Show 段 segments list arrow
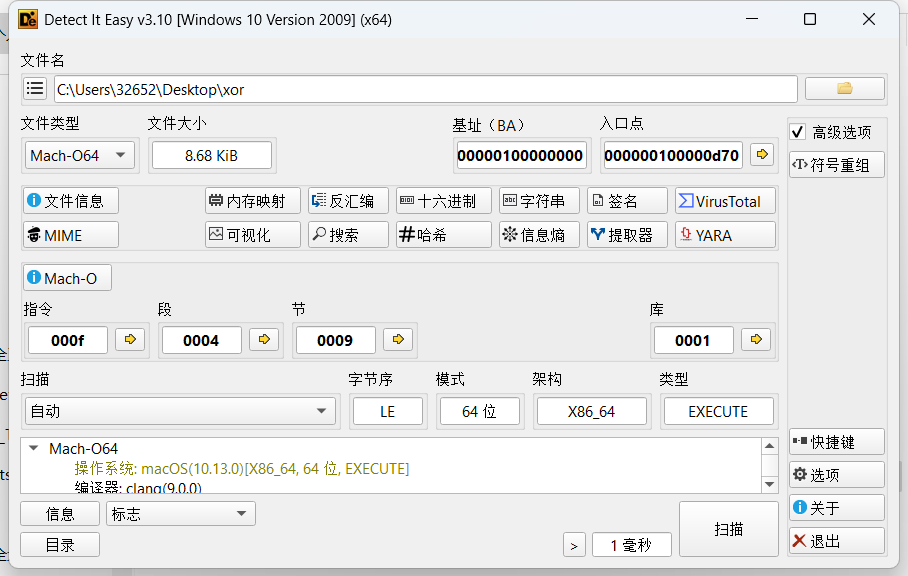The height and width of the screenshot is (576, 908). click(x=264, y=339)
